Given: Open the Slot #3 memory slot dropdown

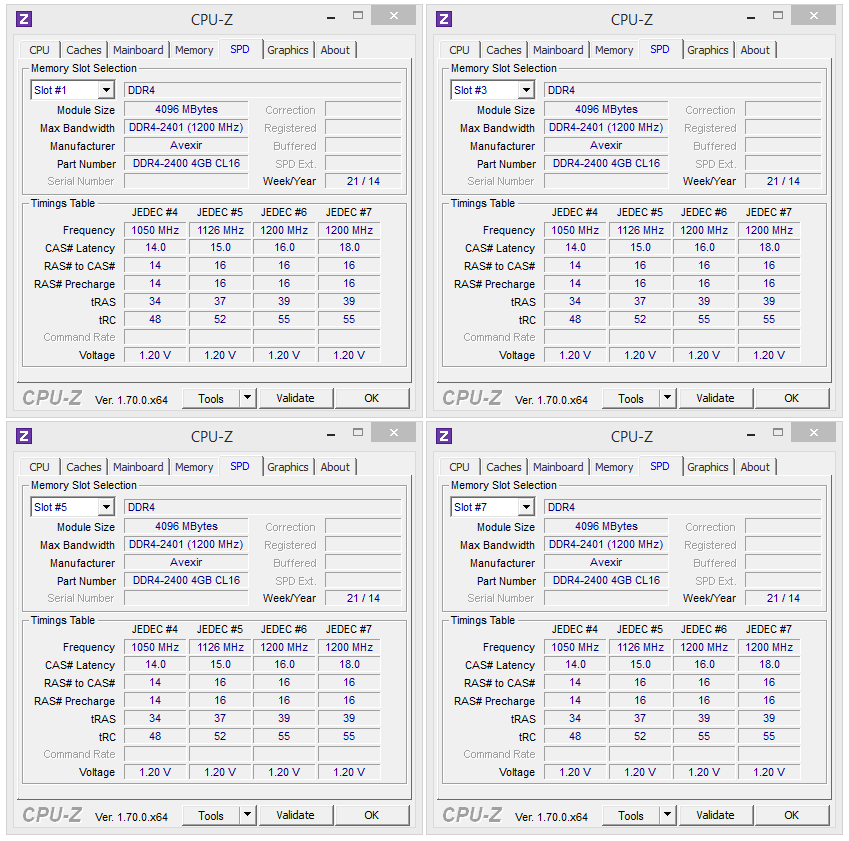Looking at the screenshot, I should [526, 90].
